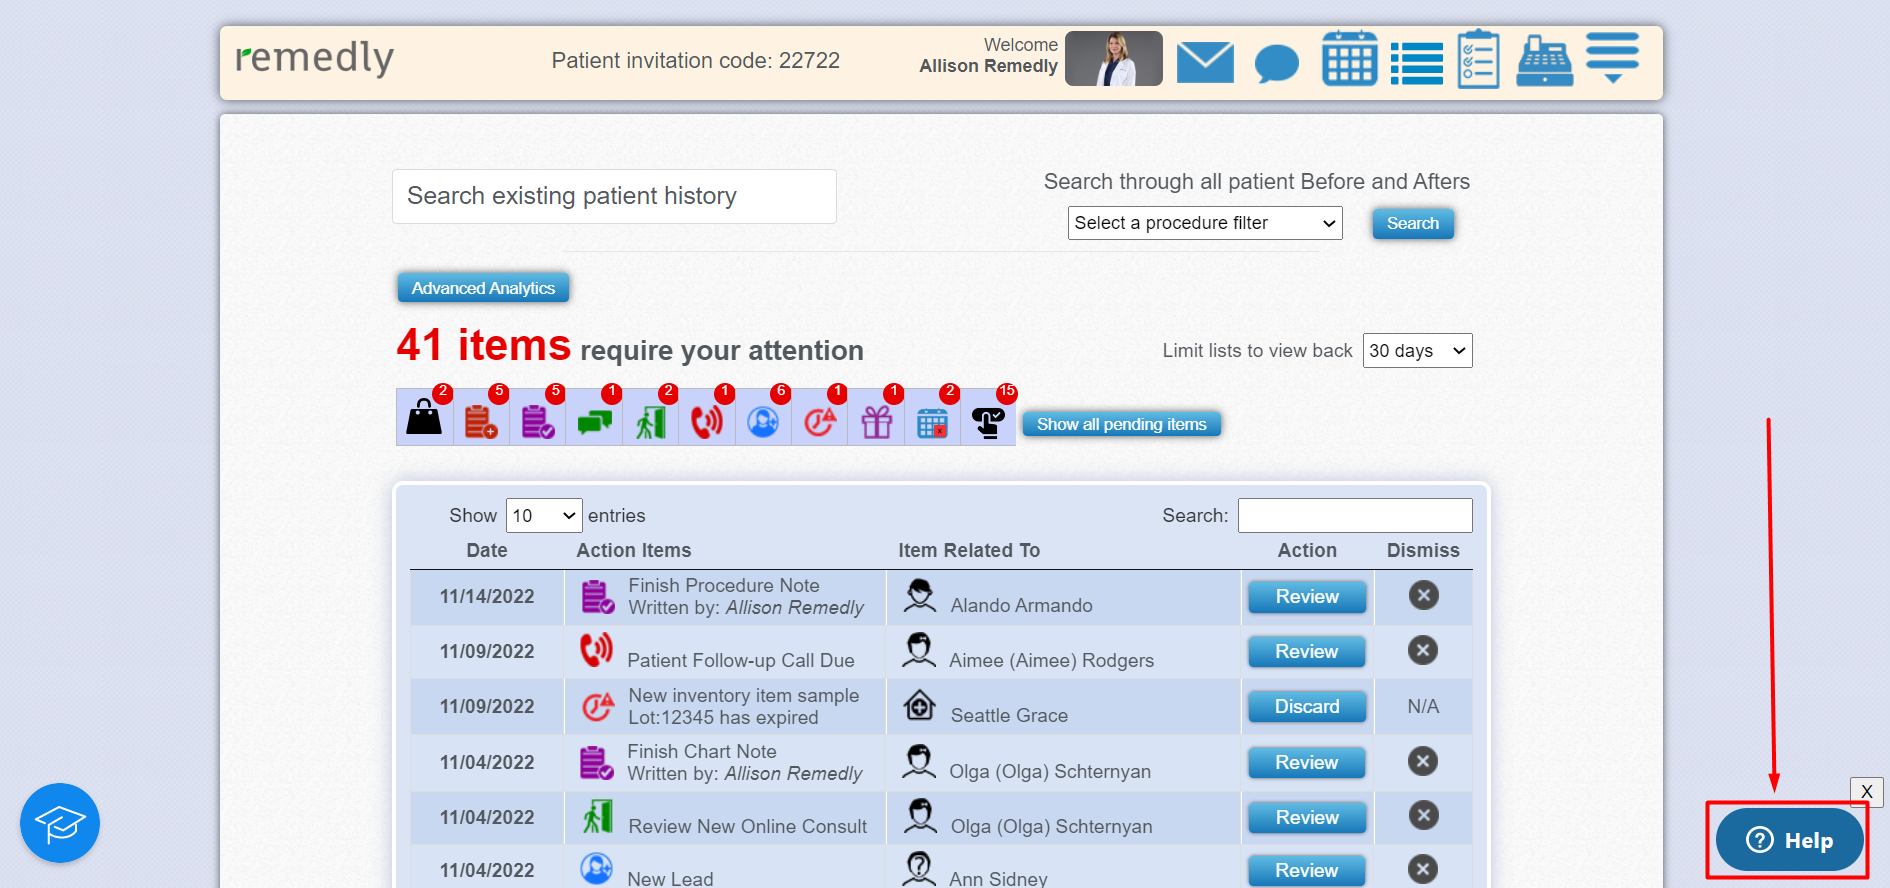Screen dimensions: 1890x888
Task: Sort table by Dismiss column header
Action: click(1423, 550)
